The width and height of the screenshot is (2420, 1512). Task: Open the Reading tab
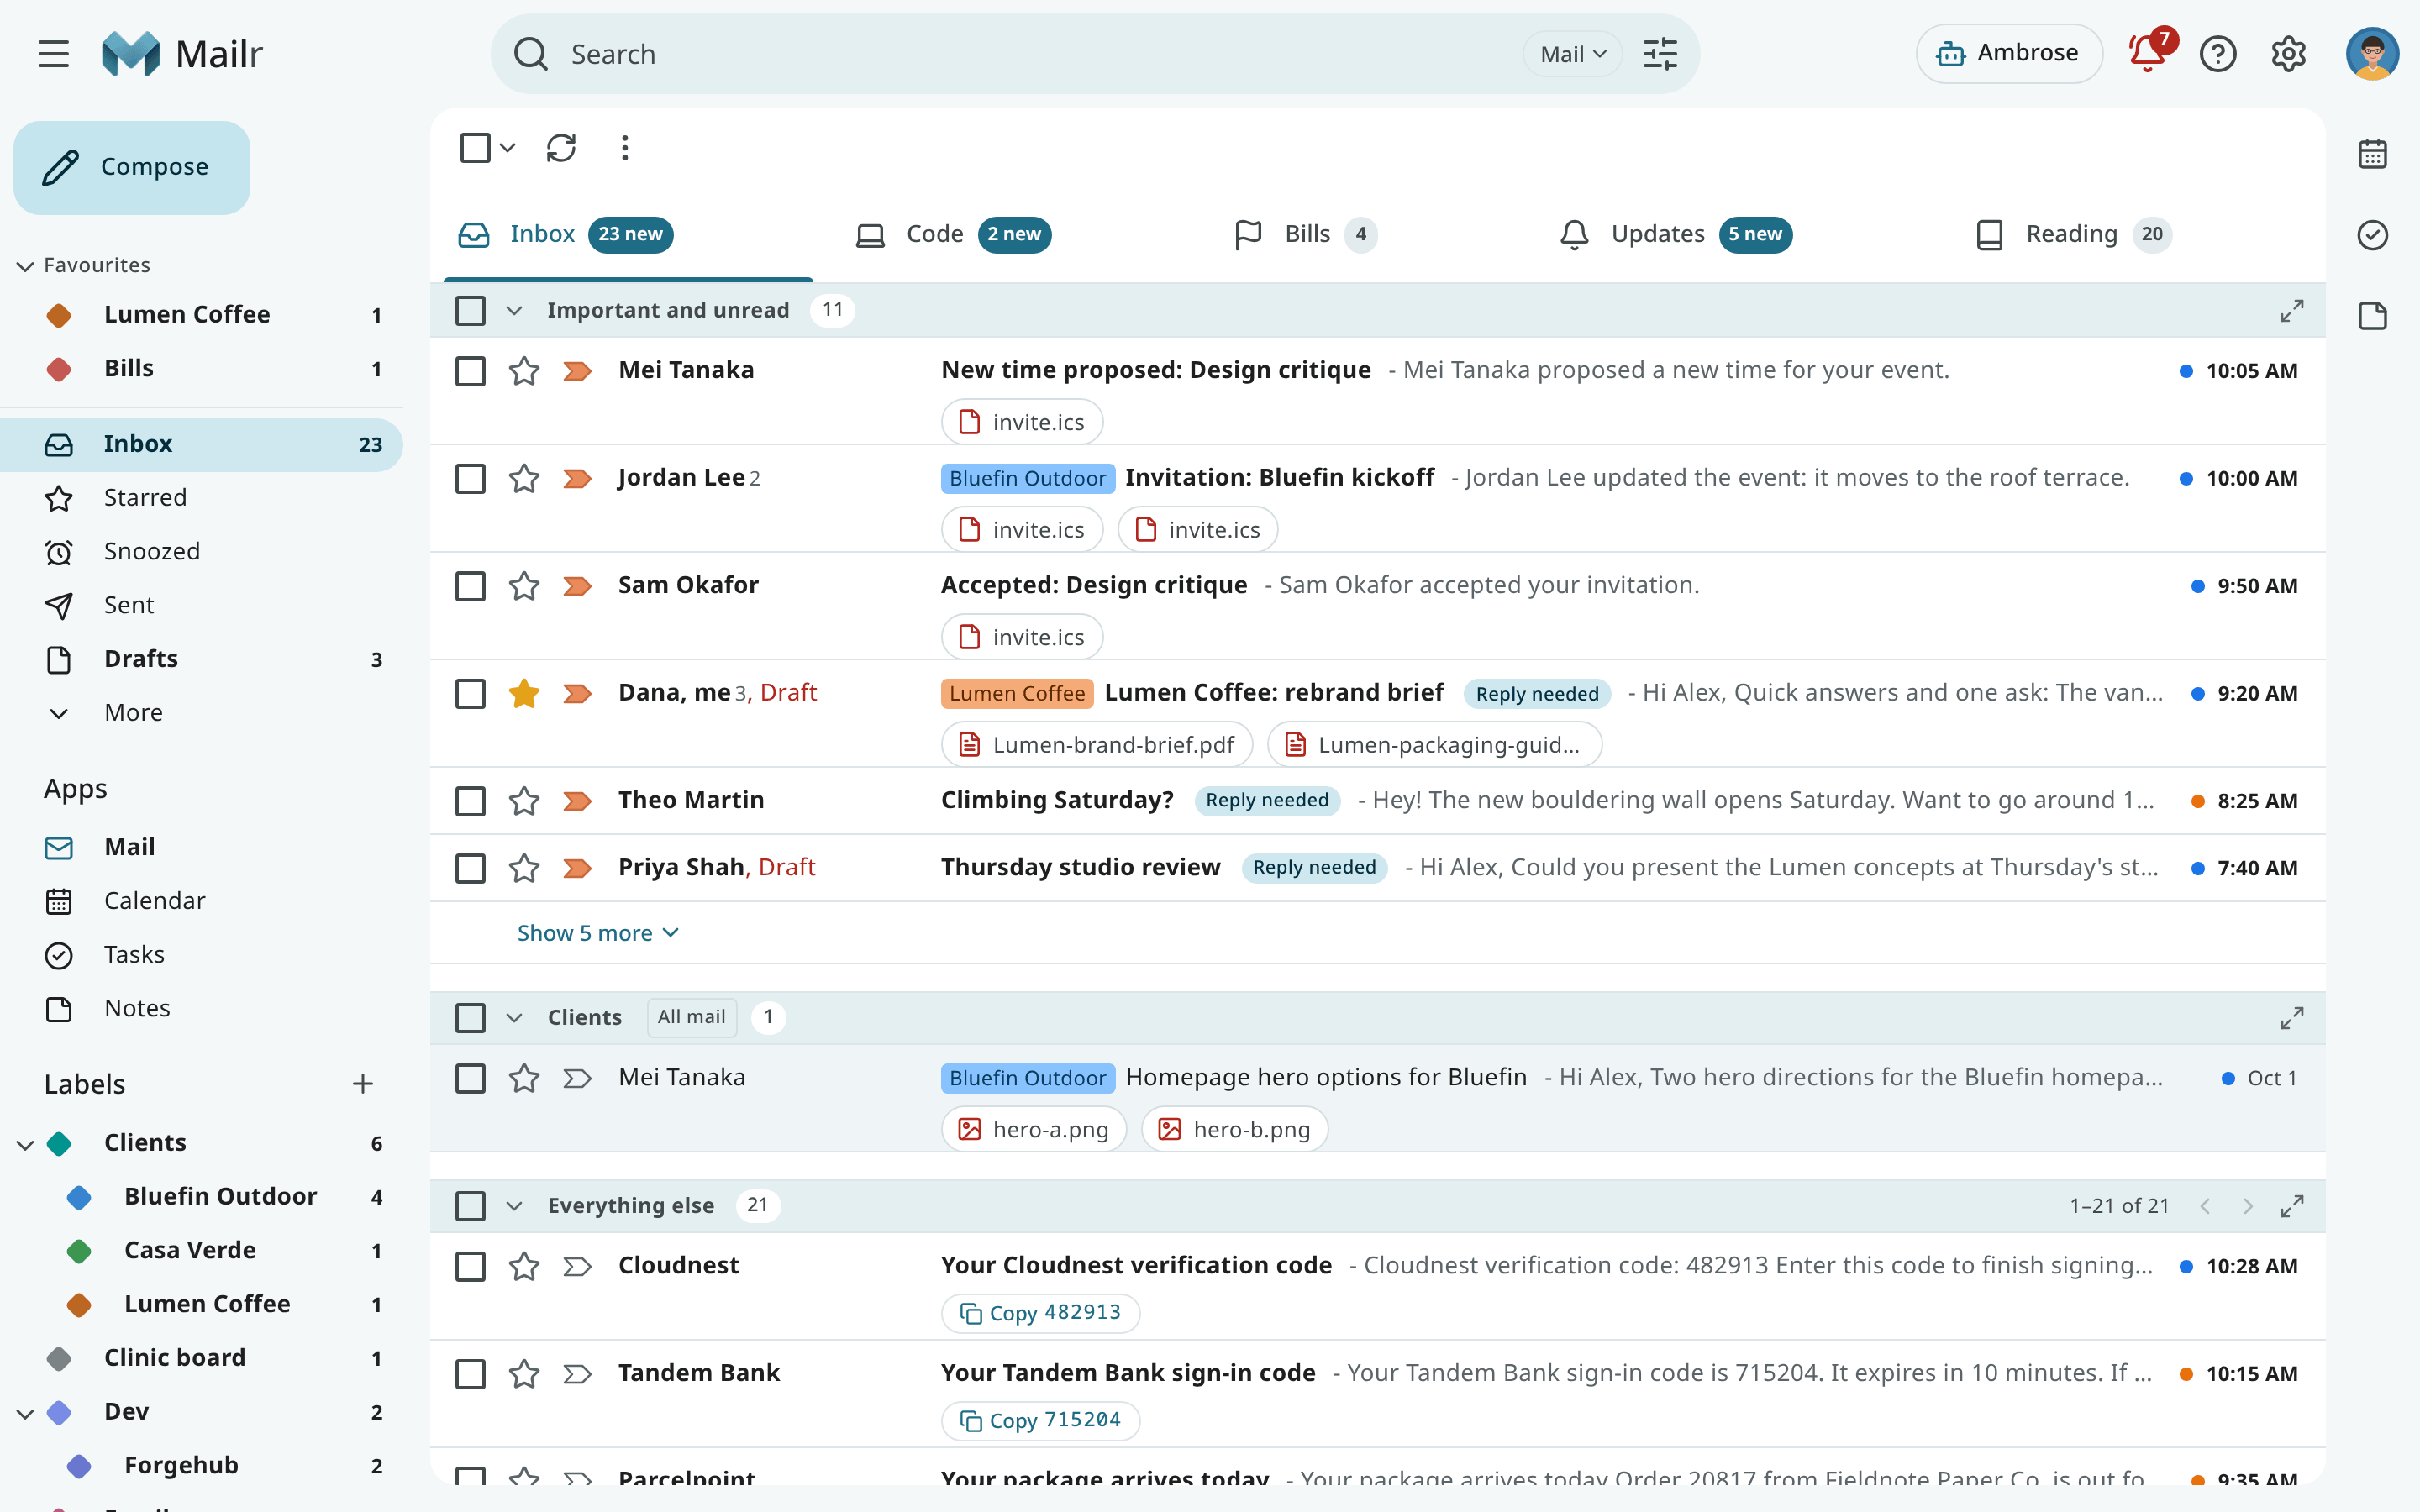2072,234
